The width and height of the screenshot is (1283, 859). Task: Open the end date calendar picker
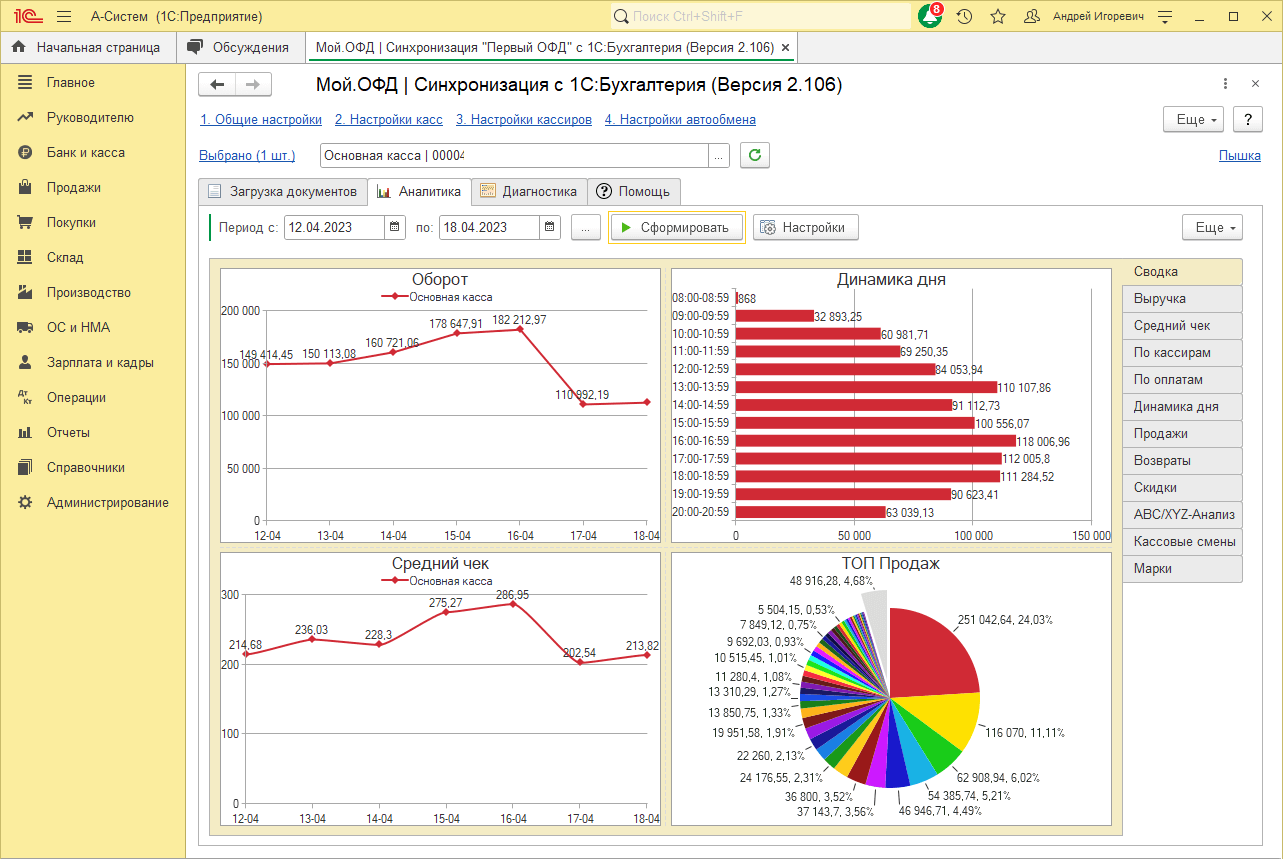[x=550, y=227]
